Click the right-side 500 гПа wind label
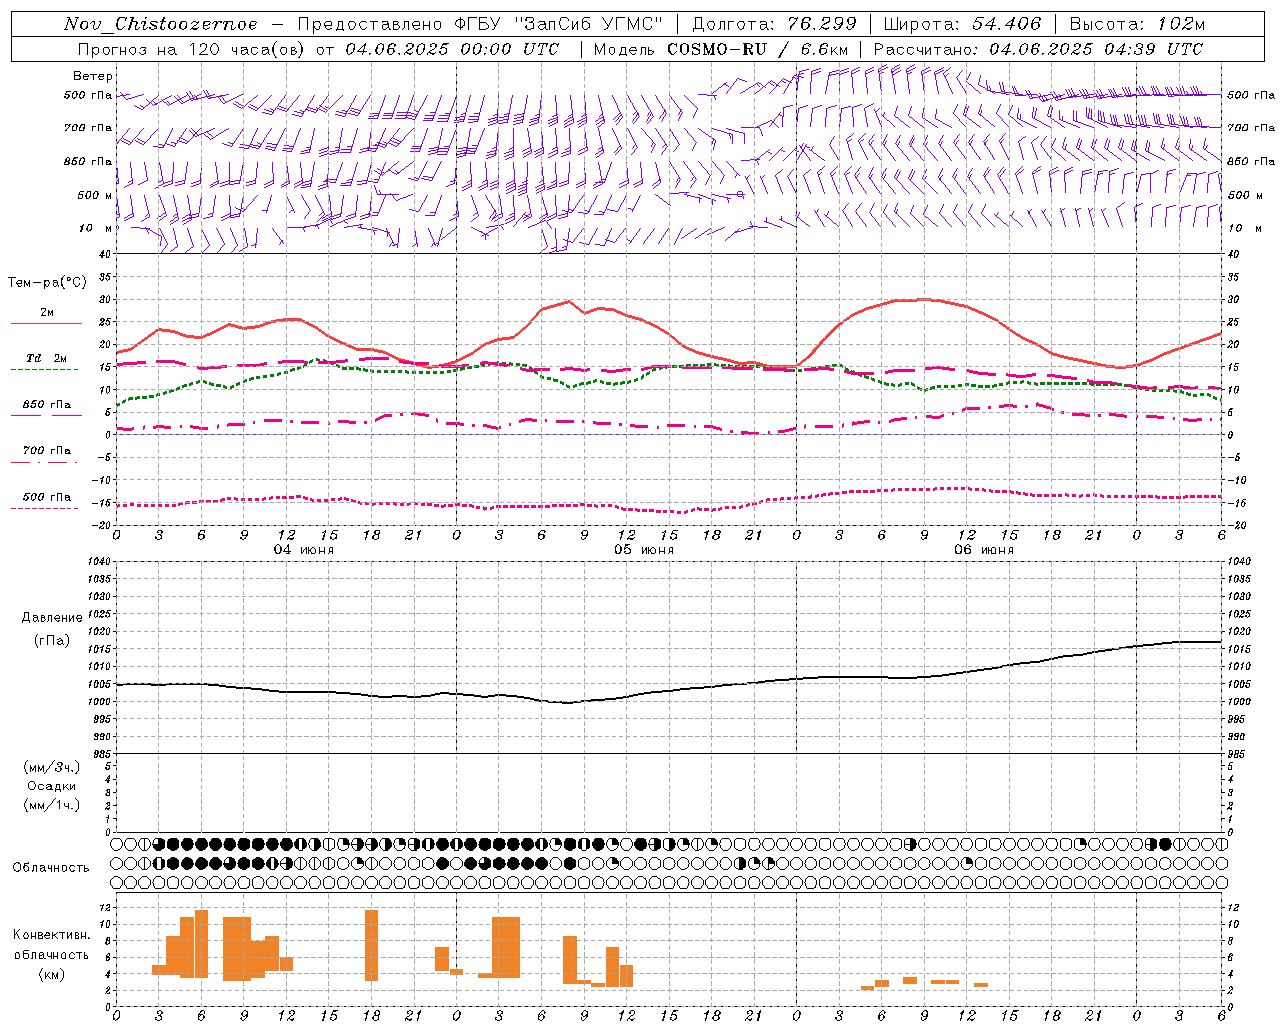 [x=1251, y=96]
